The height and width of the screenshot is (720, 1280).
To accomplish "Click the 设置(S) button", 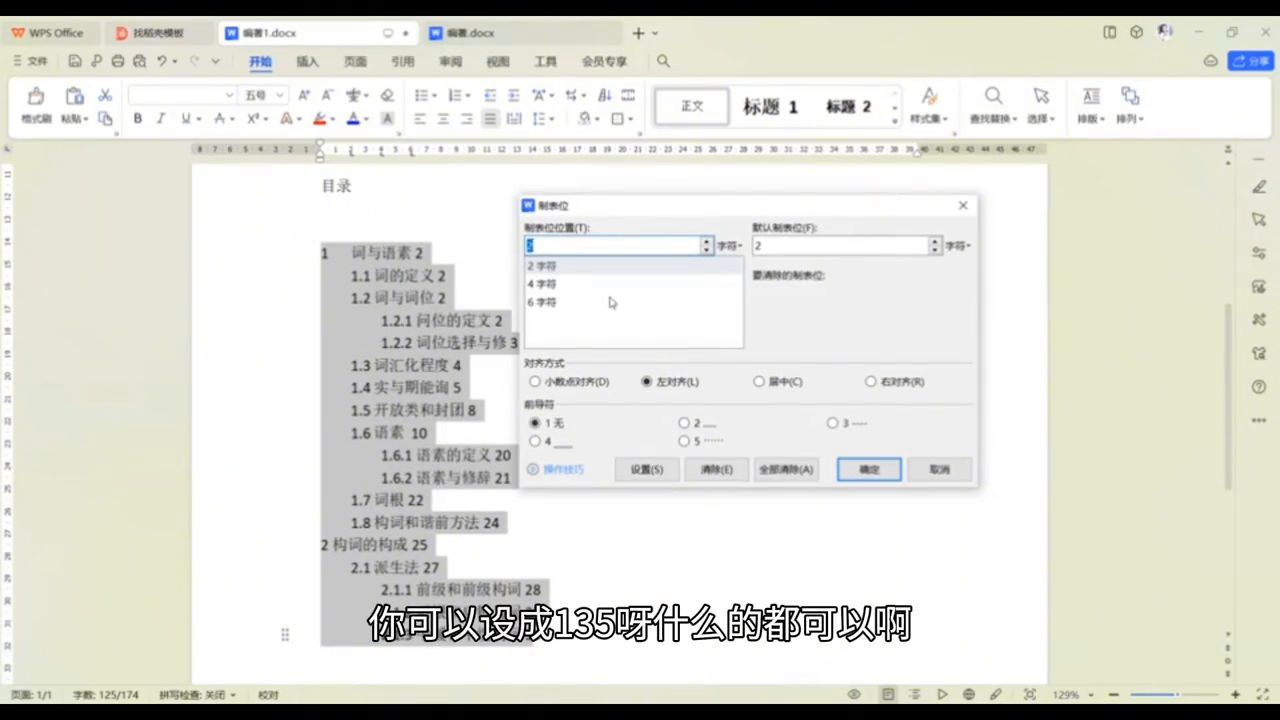I will point(647,469).
